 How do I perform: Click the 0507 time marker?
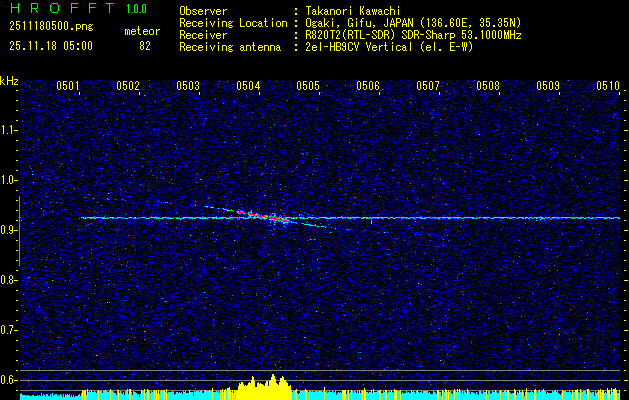pyautogui.click(x=428, y=85)
